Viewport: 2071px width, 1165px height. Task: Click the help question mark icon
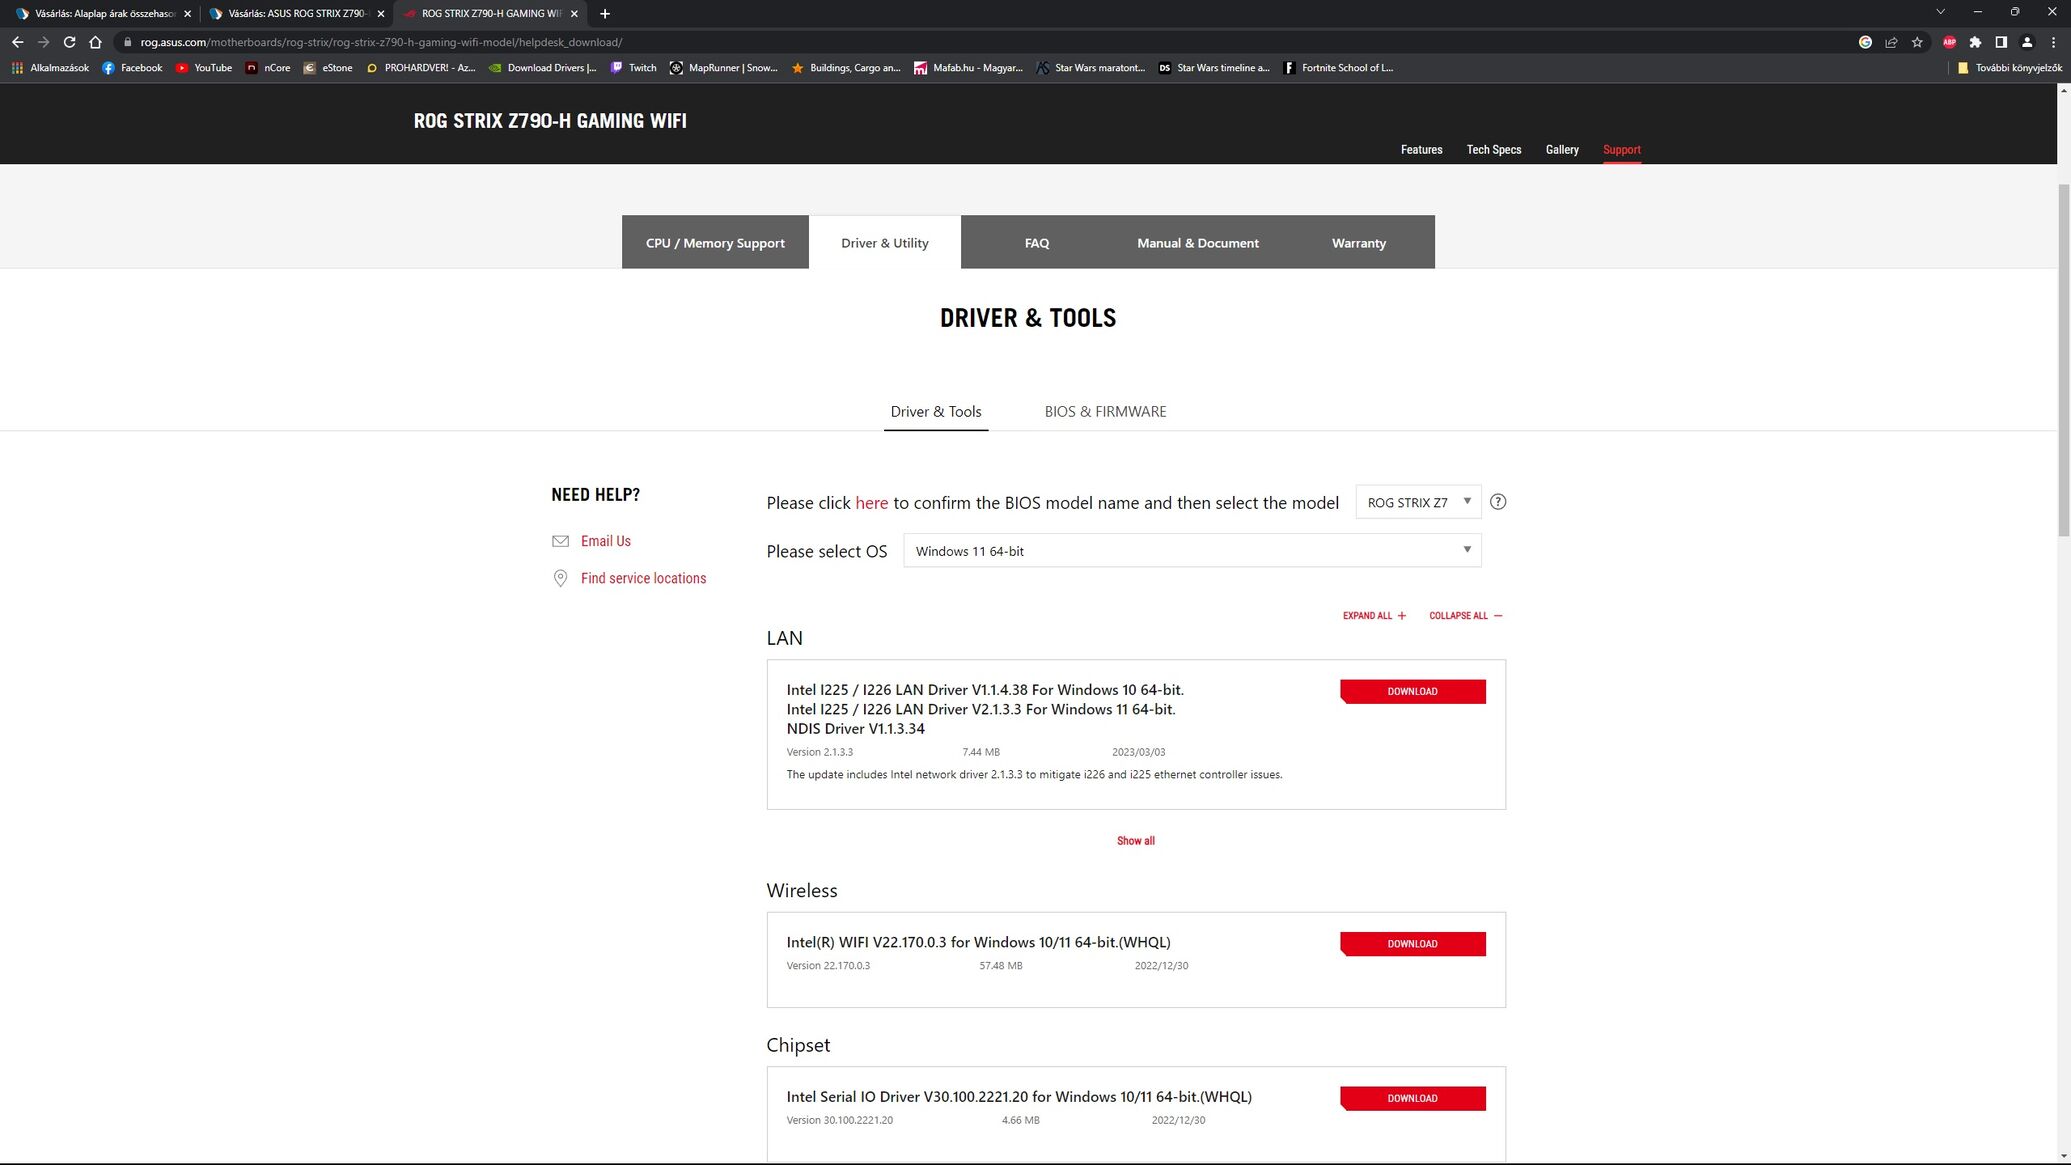coord(1498,502)
